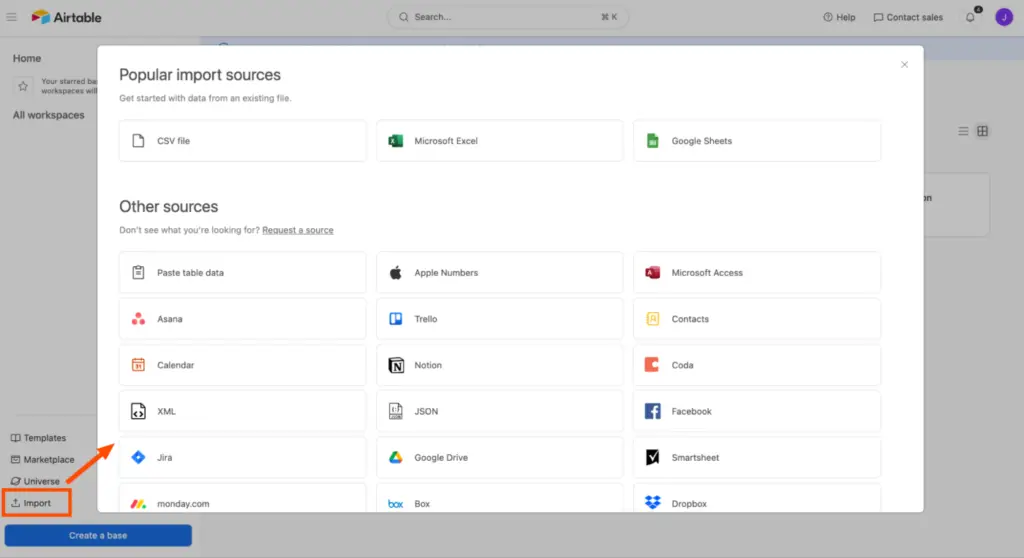Select Jira as import source

[x=242, y=457]
